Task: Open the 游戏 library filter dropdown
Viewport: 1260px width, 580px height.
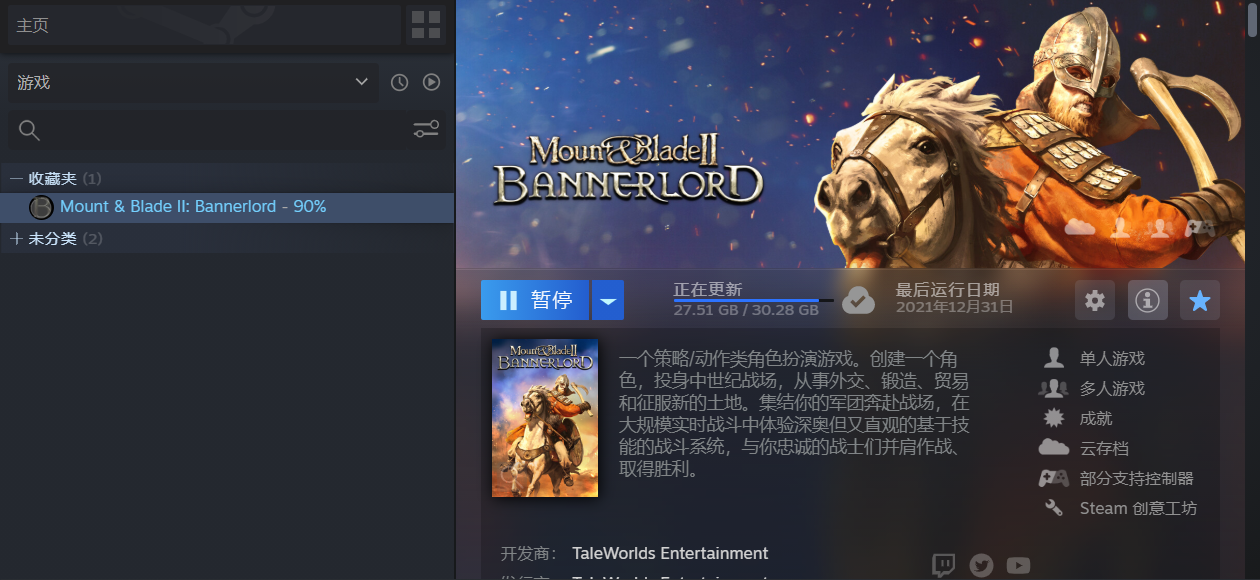Action: click(193, 83)
